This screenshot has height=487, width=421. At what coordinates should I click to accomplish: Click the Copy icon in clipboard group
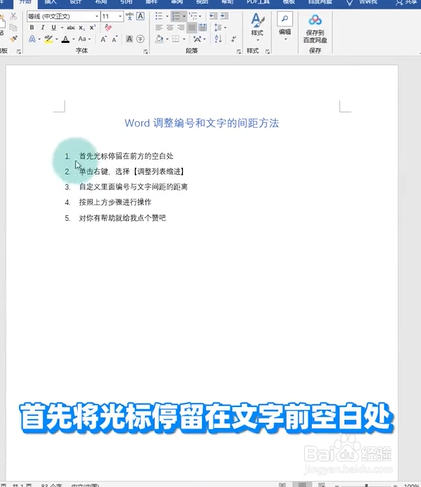click(13, 27)
